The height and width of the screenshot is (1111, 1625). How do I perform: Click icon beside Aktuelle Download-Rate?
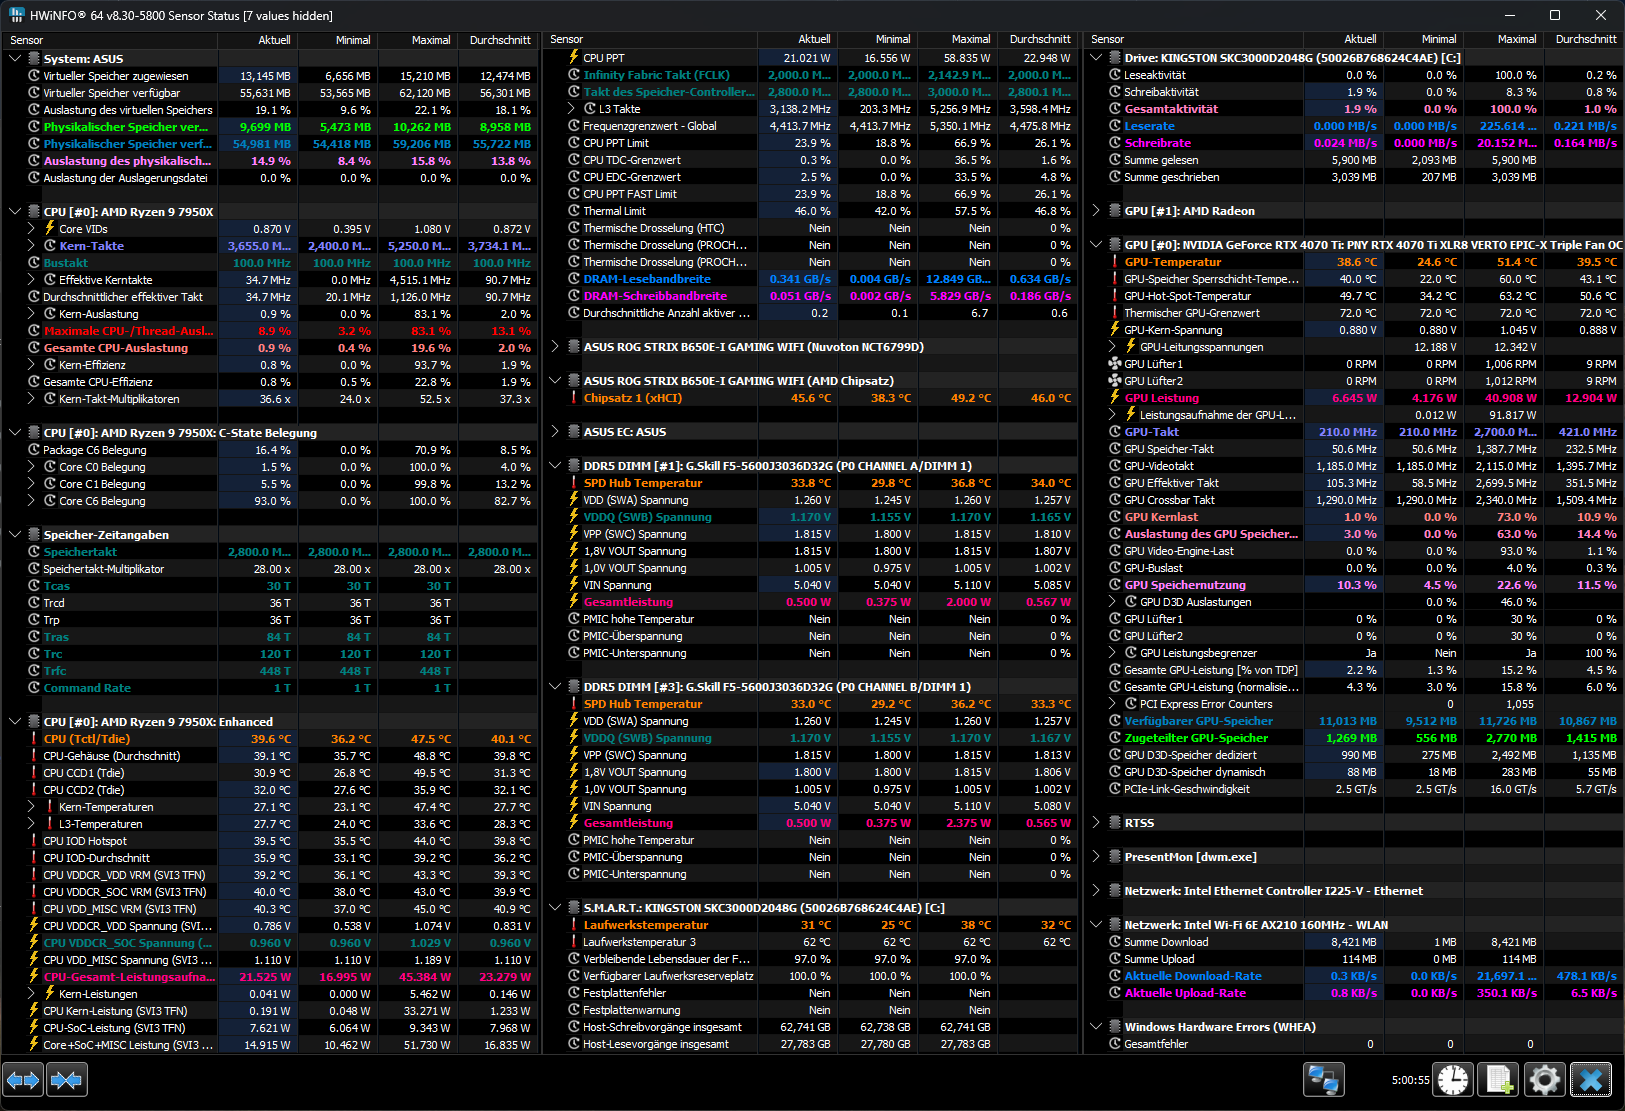point(1115,976)
